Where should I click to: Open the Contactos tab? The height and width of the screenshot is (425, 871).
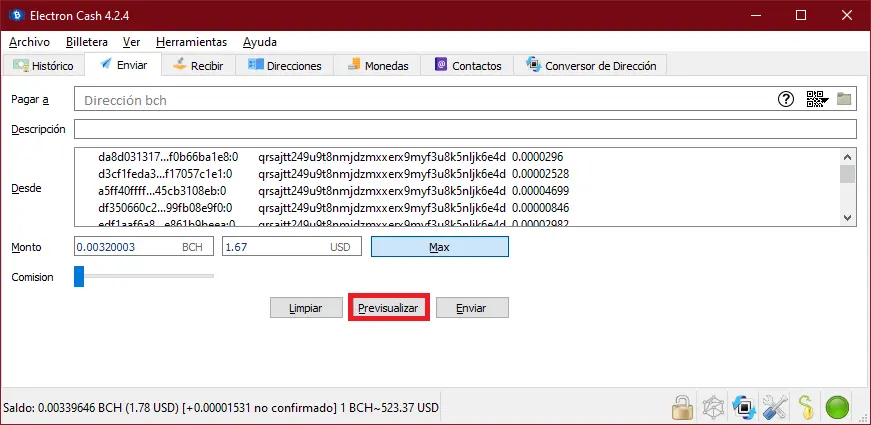click(x=468, y=66)
